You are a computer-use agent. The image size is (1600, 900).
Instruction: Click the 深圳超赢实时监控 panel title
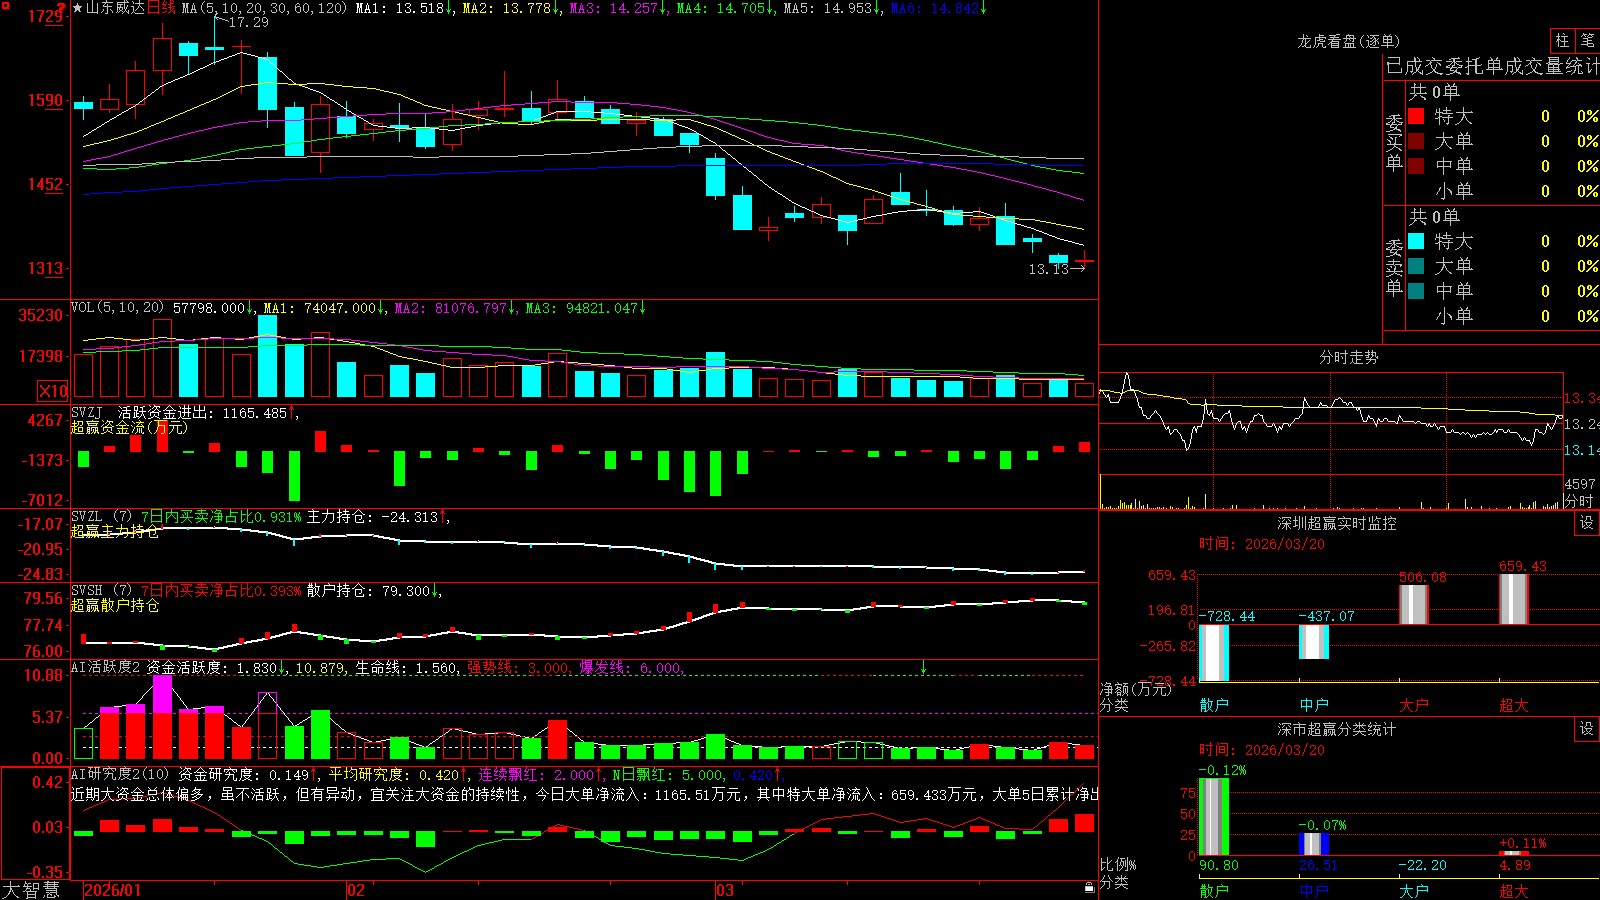[1336, 523]
